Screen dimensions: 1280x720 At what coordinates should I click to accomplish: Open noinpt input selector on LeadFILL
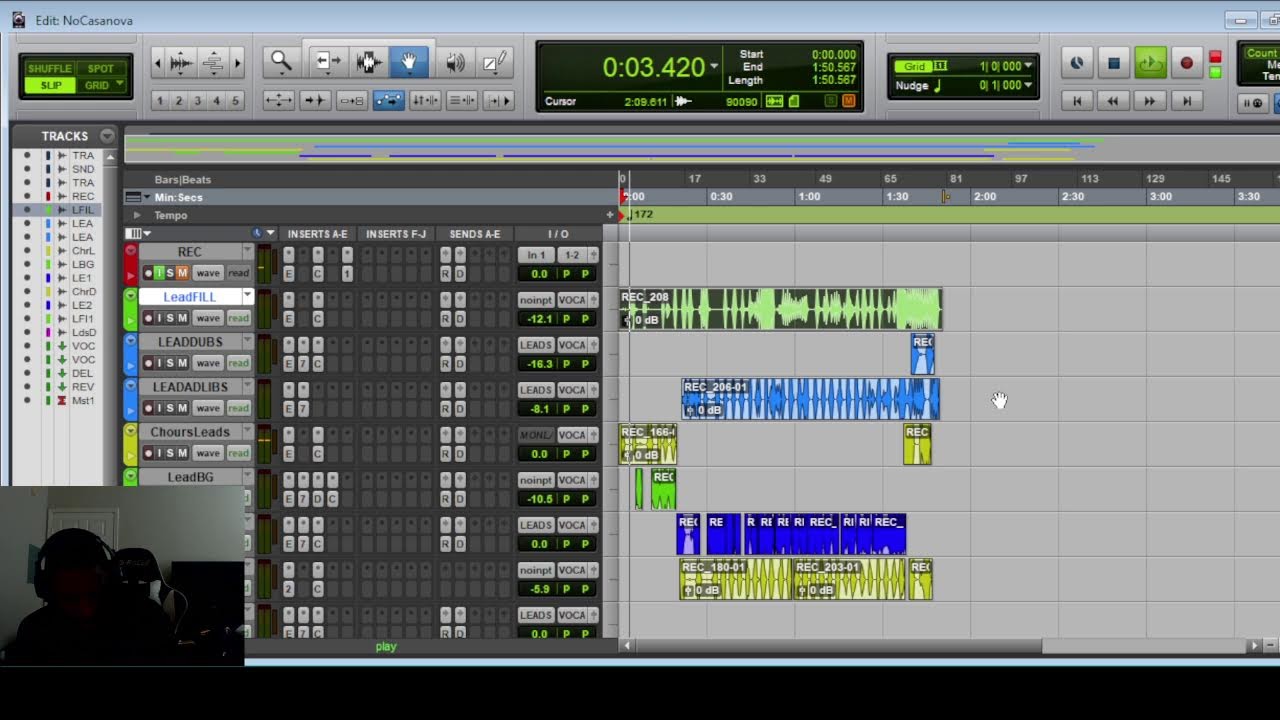[x=536, y=300]
